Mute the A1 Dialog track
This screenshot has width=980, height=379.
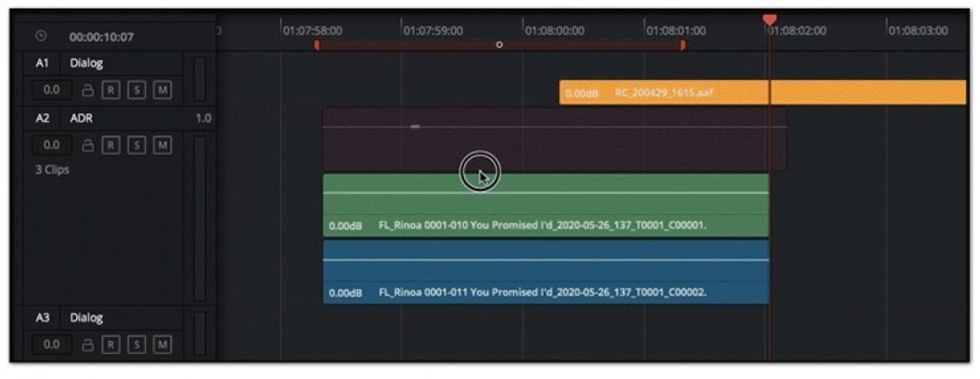pos(162,90)
